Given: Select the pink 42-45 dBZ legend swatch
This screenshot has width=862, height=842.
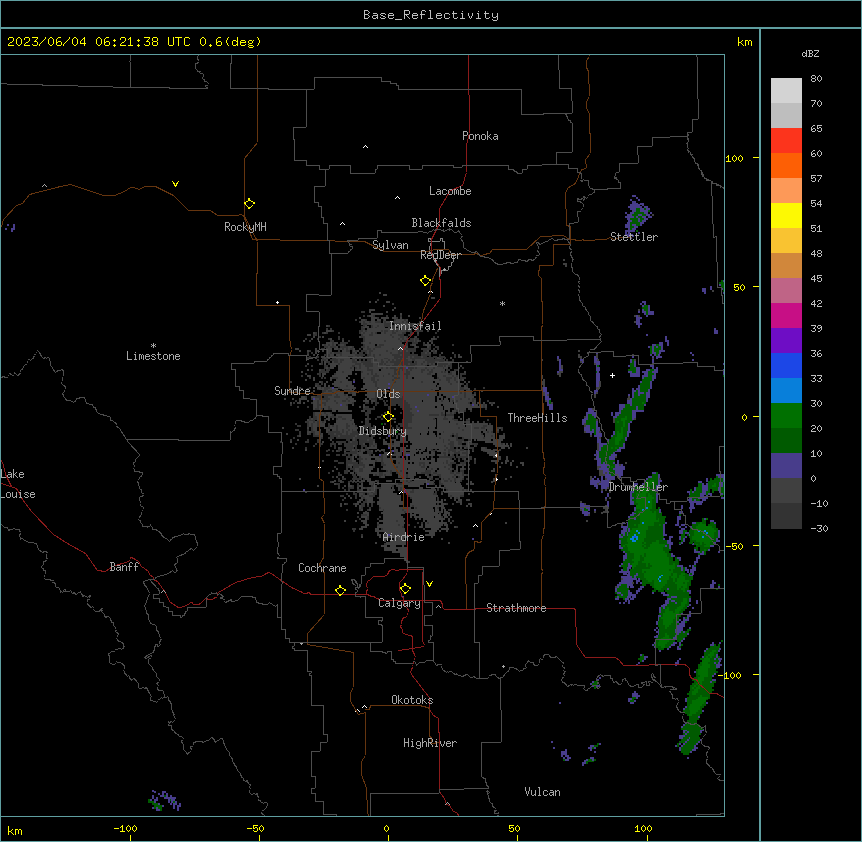Looking at the screenshot, I should pos(786,291).
